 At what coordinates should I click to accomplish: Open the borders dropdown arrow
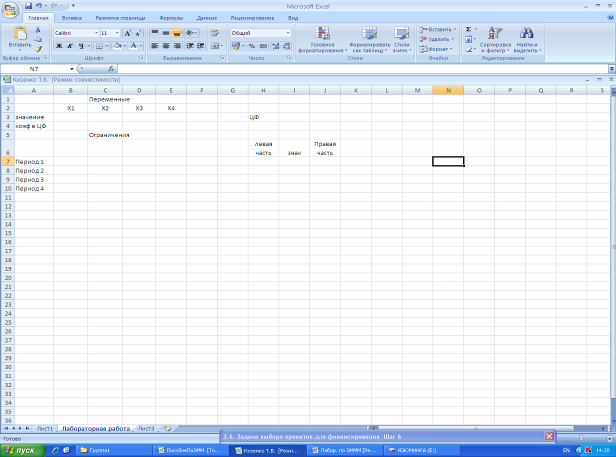[106, 46]
